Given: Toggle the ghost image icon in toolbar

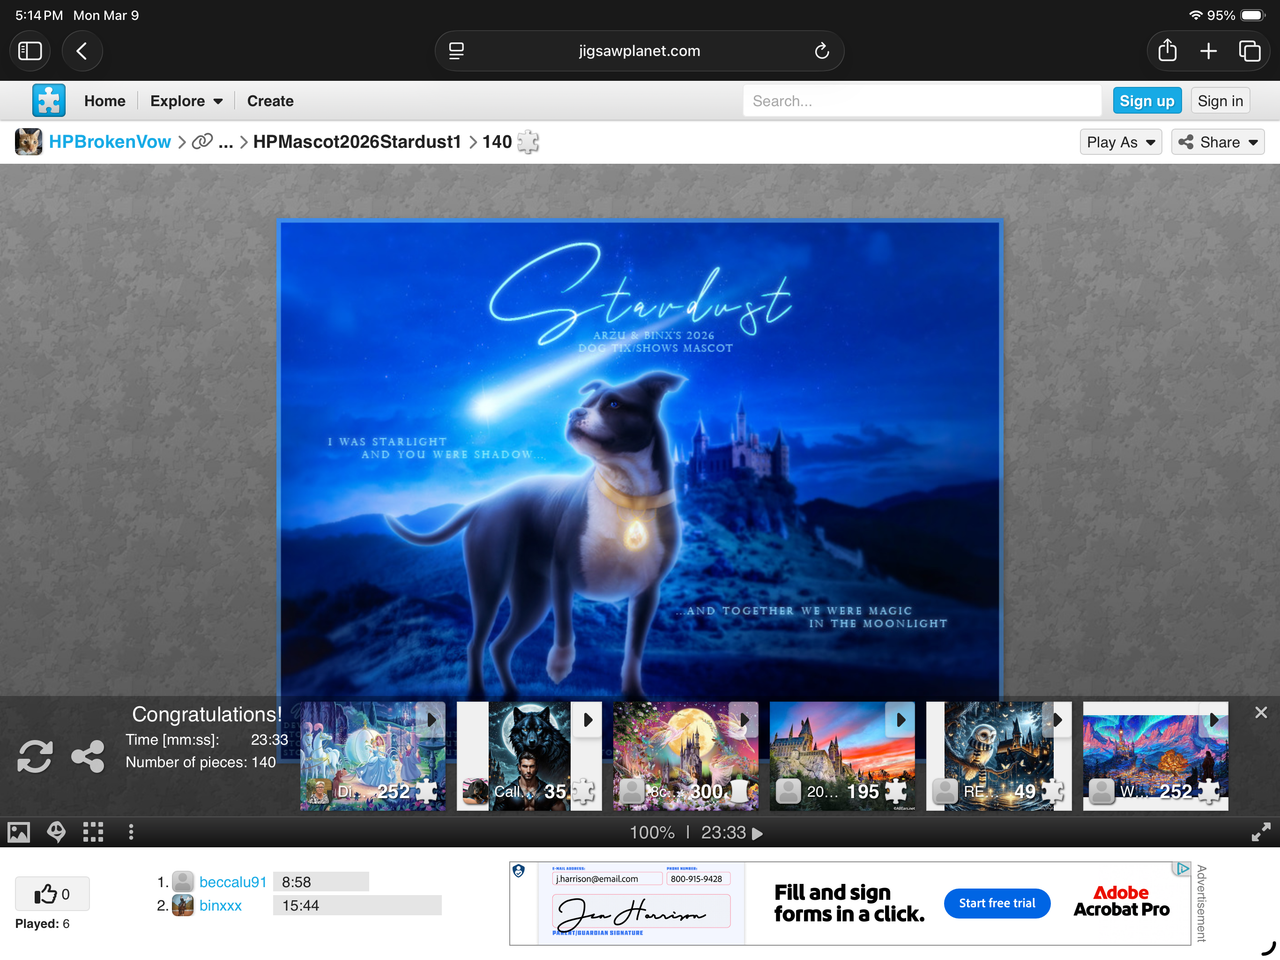Looking at the screenshot, I should pos(57,832).
